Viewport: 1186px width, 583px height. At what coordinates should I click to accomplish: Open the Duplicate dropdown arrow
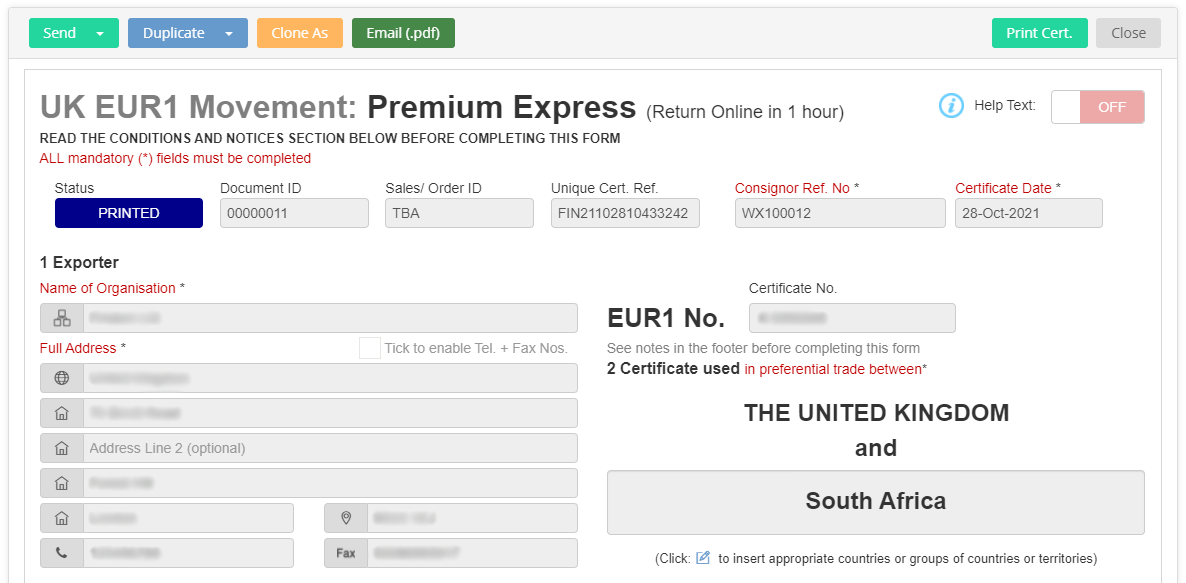click(x=229, y=33)
